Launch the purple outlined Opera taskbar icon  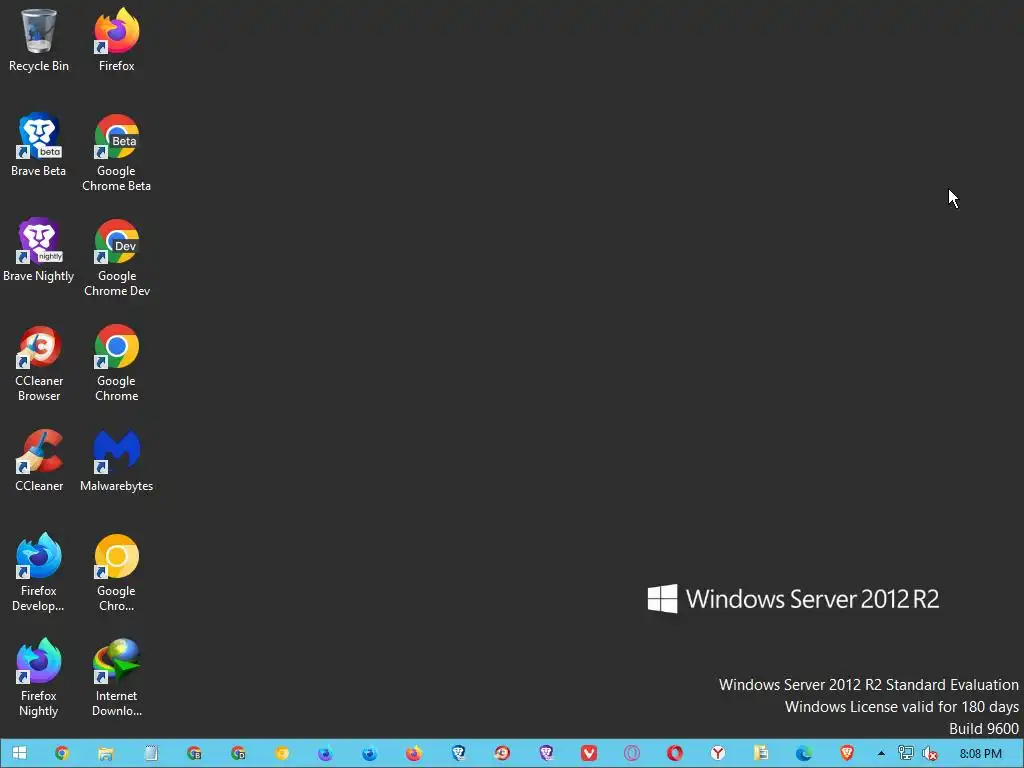click(x=632, y=754)
